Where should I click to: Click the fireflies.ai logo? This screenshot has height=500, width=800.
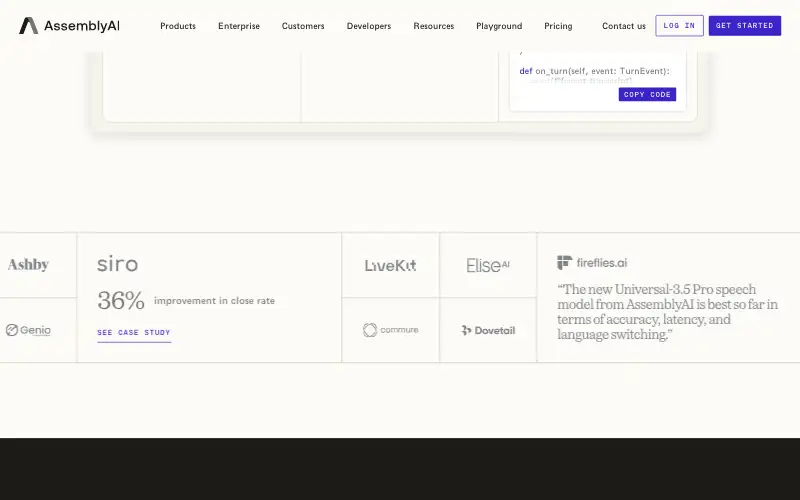point(592,263)
